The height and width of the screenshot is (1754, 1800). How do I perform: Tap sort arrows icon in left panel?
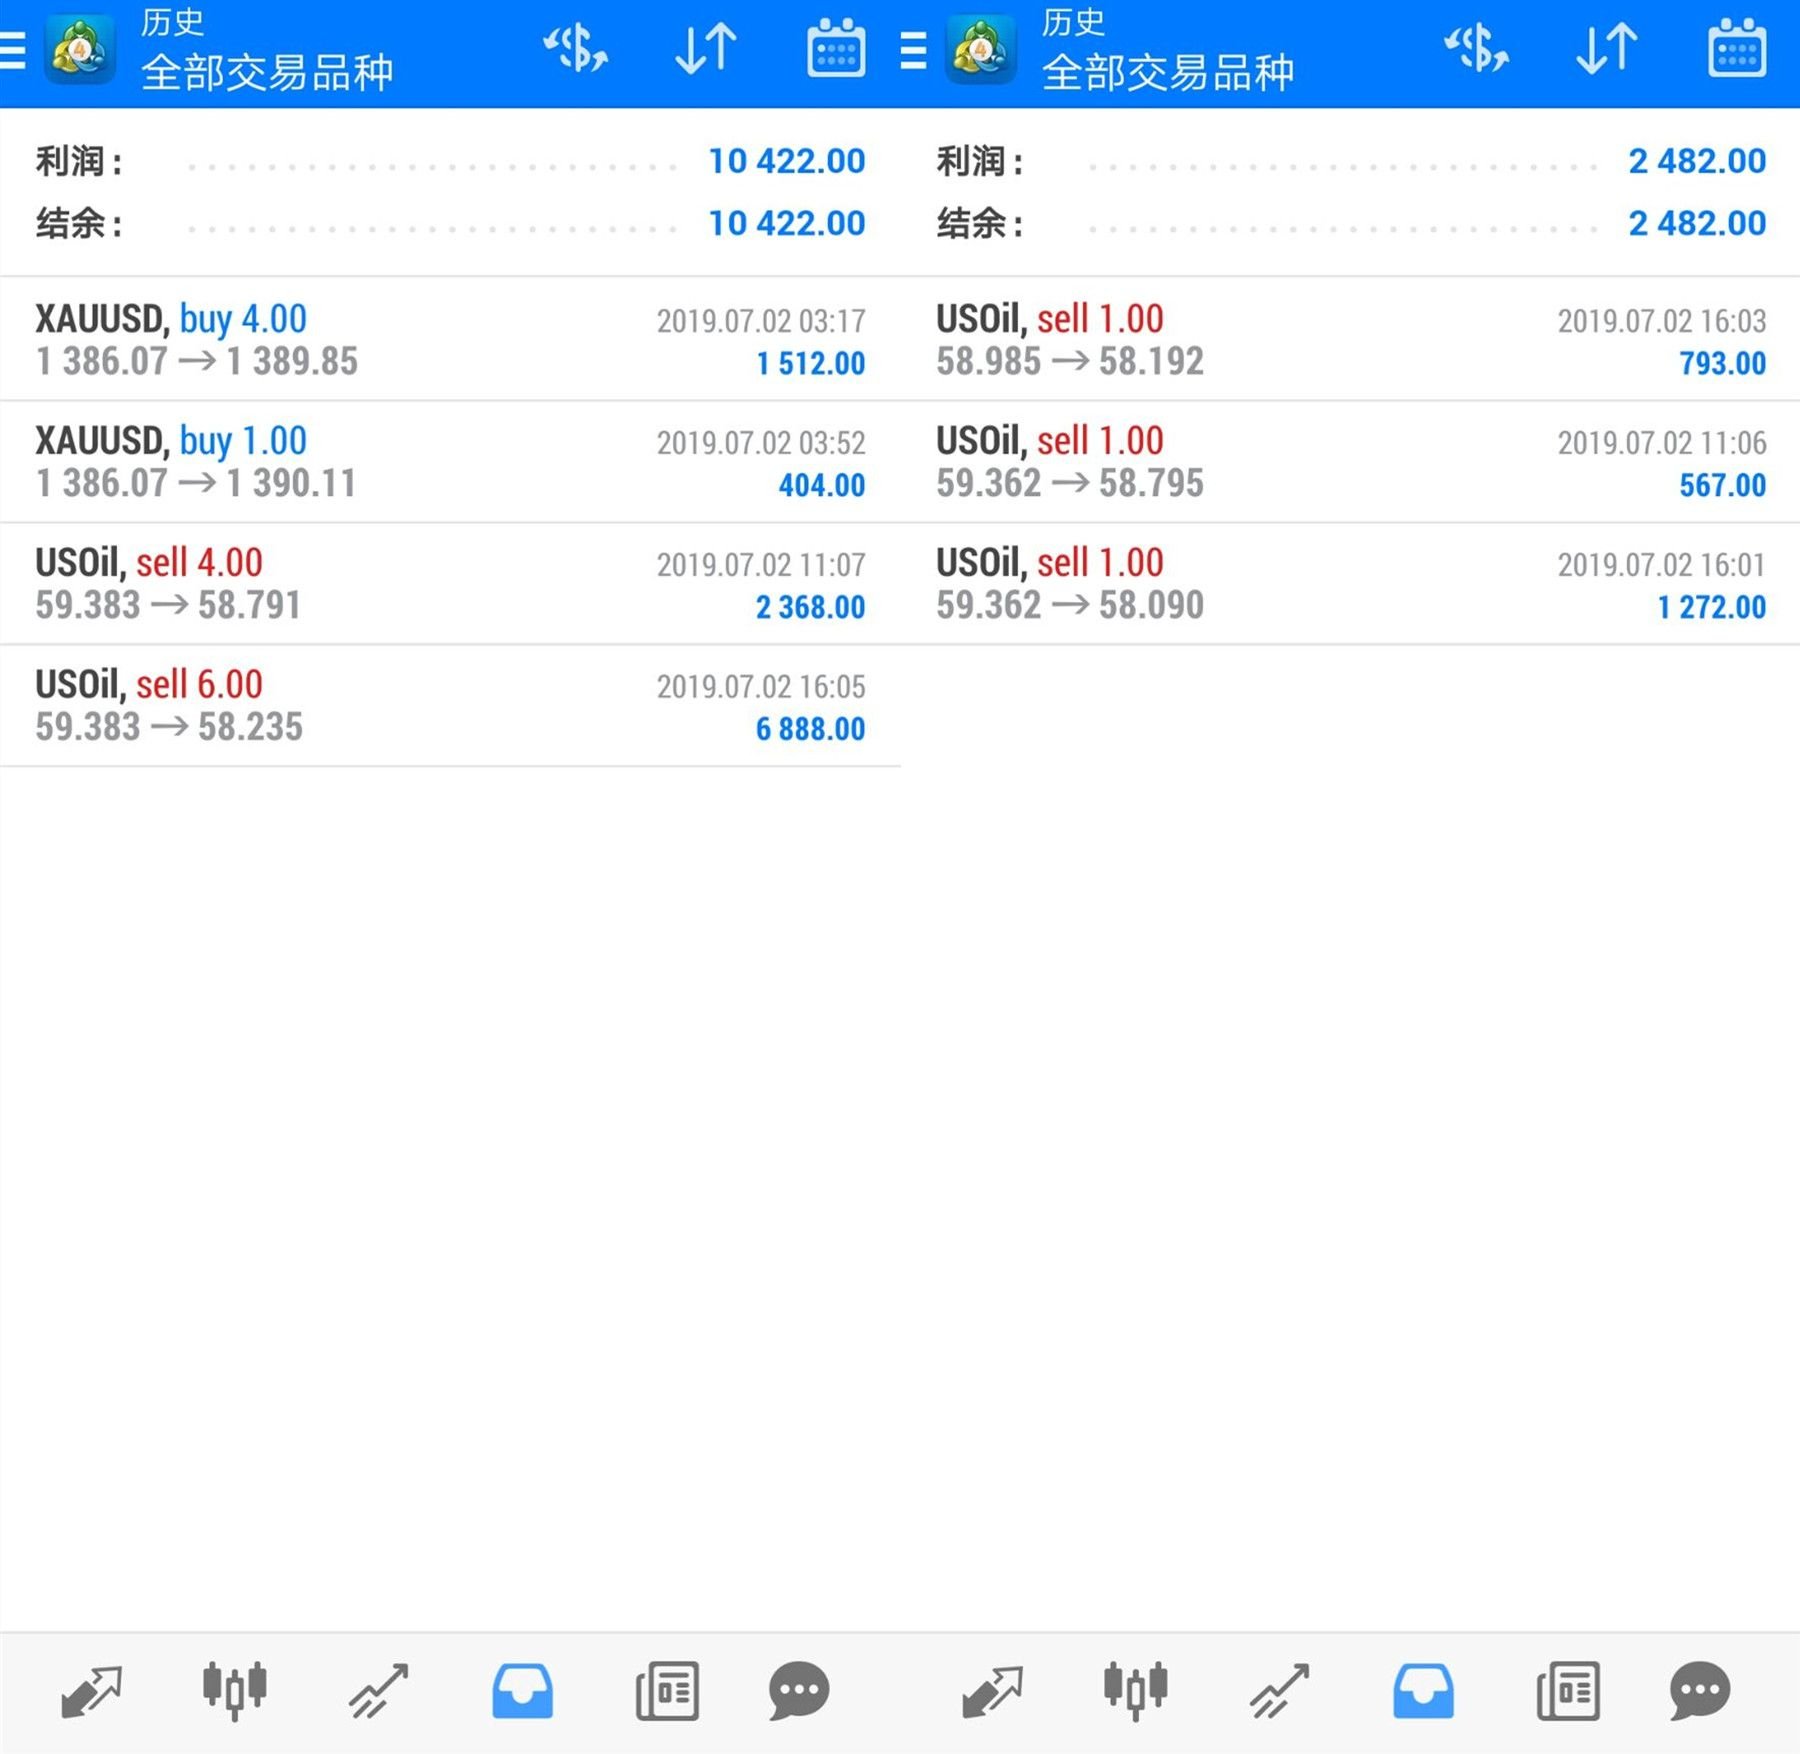pyautogui.click(x=706, y=49)
